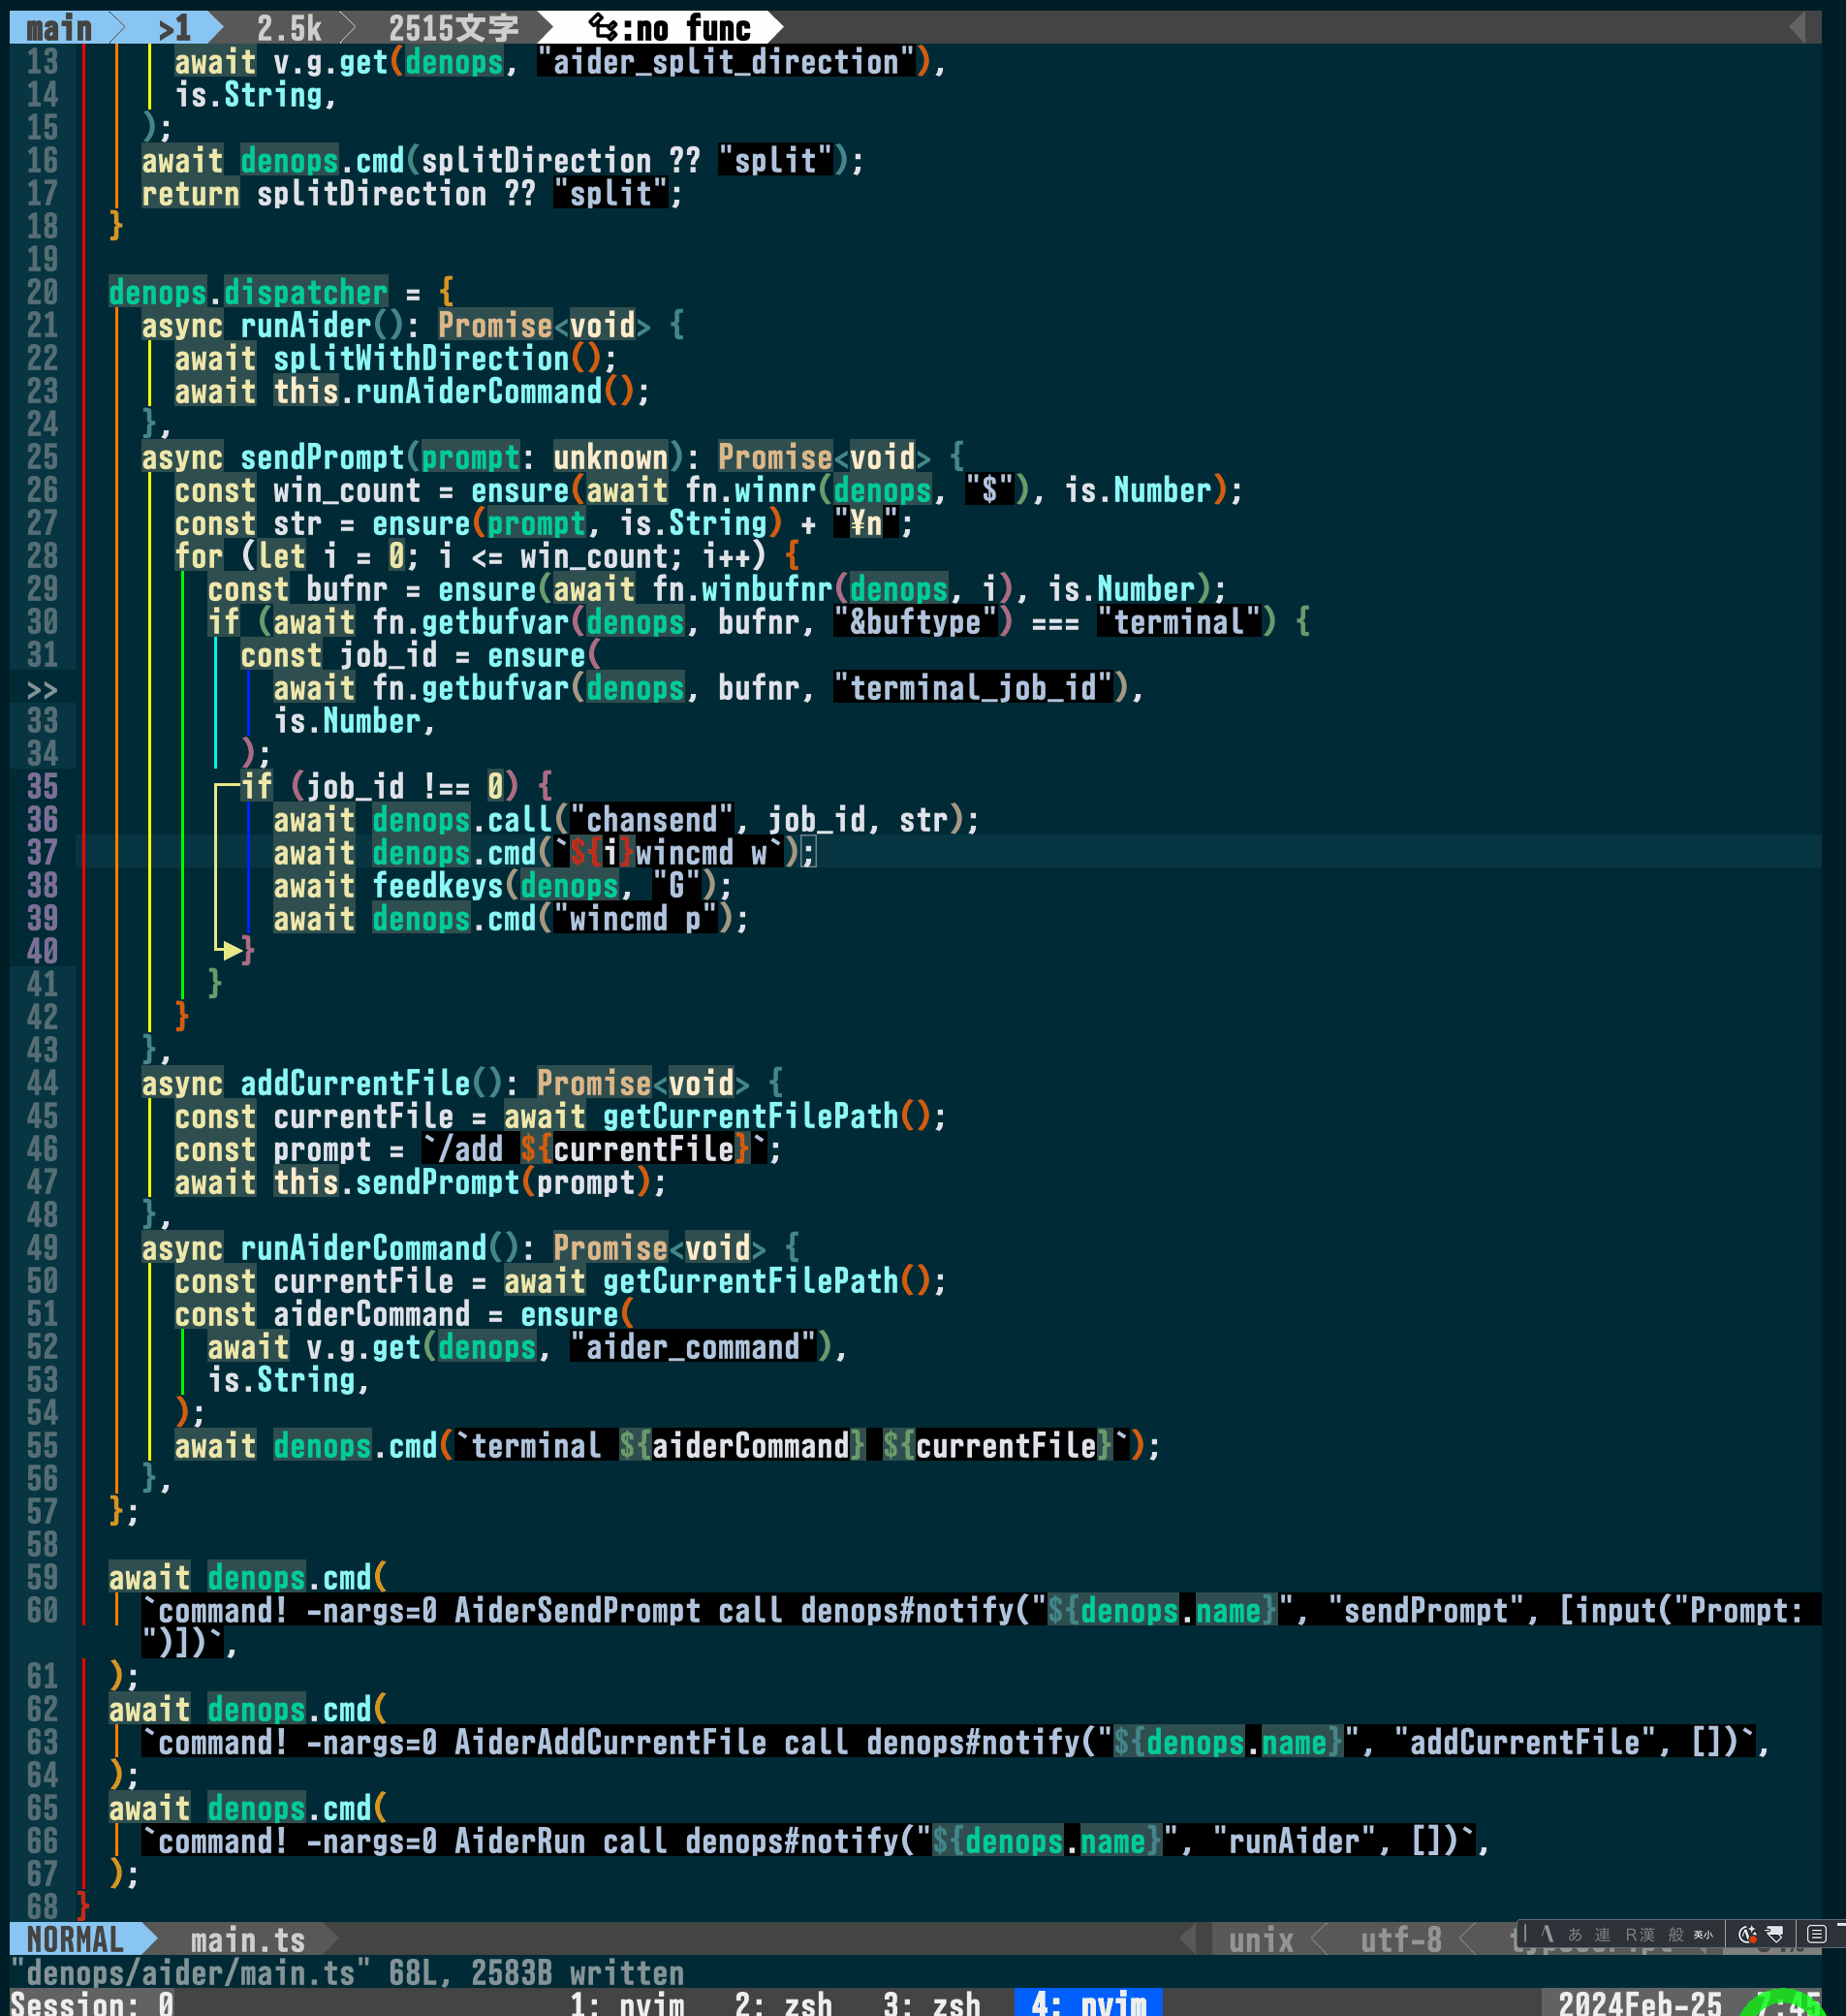Click the 'Session: 0' tmux label
The height and width of the screenshot is (2016, 1846).
click(92, 2002)
